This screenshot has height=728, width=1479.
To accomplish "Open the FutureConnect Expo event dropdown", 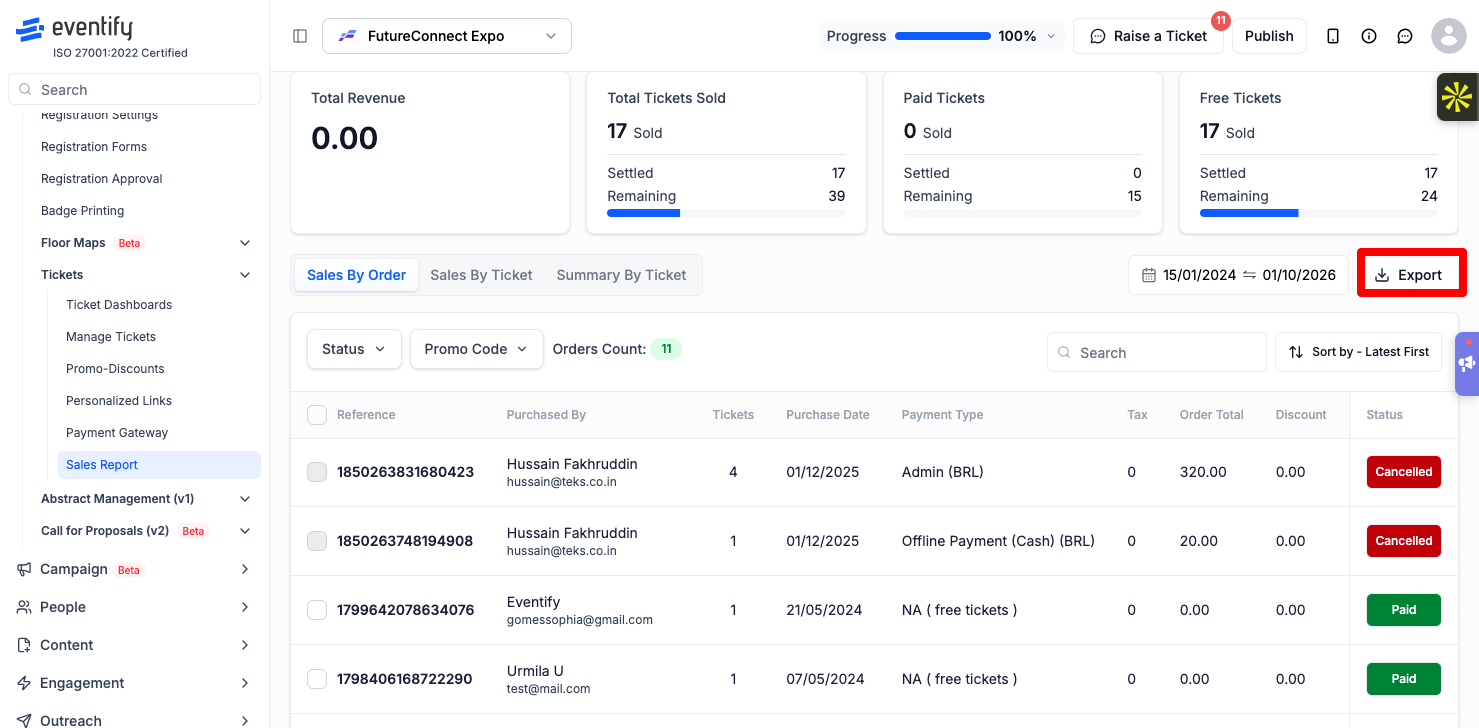I will click(x=447, y=36).
